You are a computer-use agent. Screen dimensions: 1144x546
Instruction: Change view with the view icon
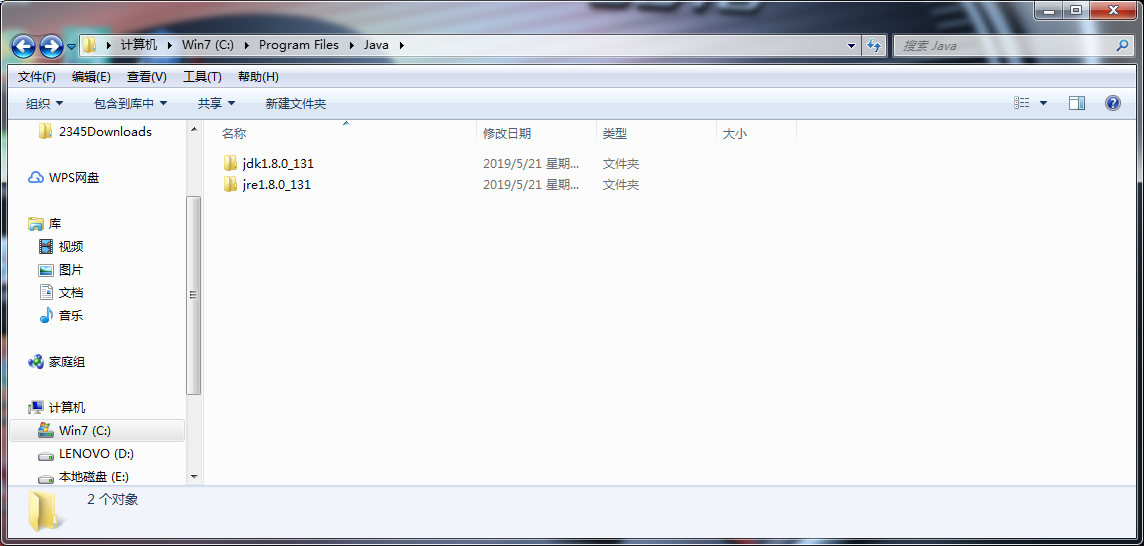pyautogui.click(x=1021, y=104)
